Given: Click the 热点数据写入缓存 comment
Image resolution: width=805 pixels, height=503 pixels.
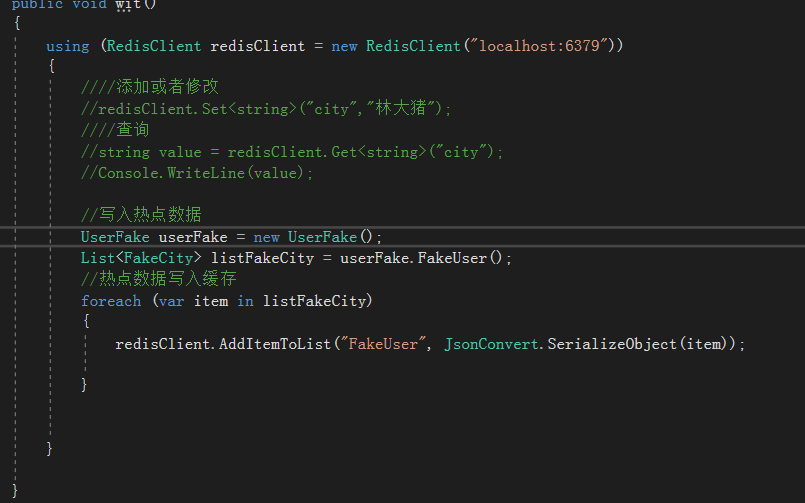Looking at the screenshot, I should [158, 279].
